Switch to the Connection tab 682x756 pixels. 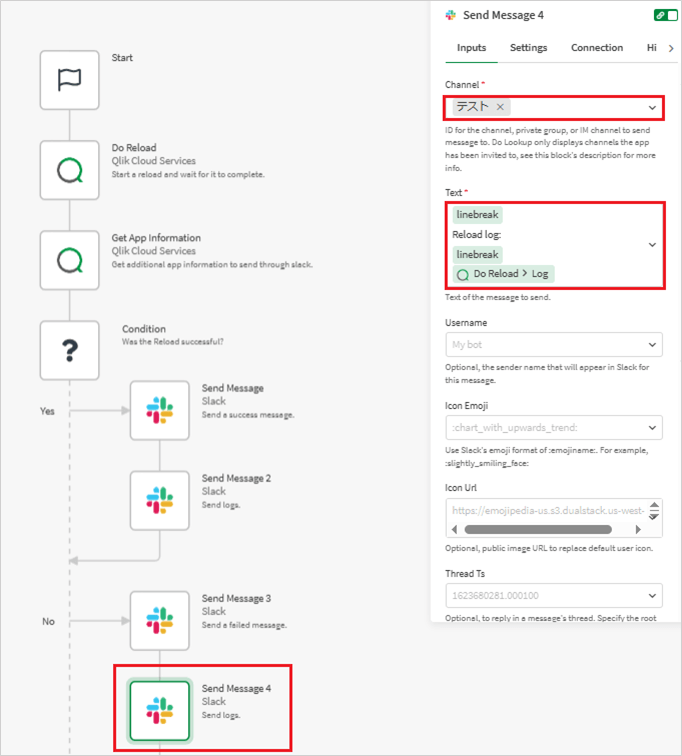(x=596, y=48)
